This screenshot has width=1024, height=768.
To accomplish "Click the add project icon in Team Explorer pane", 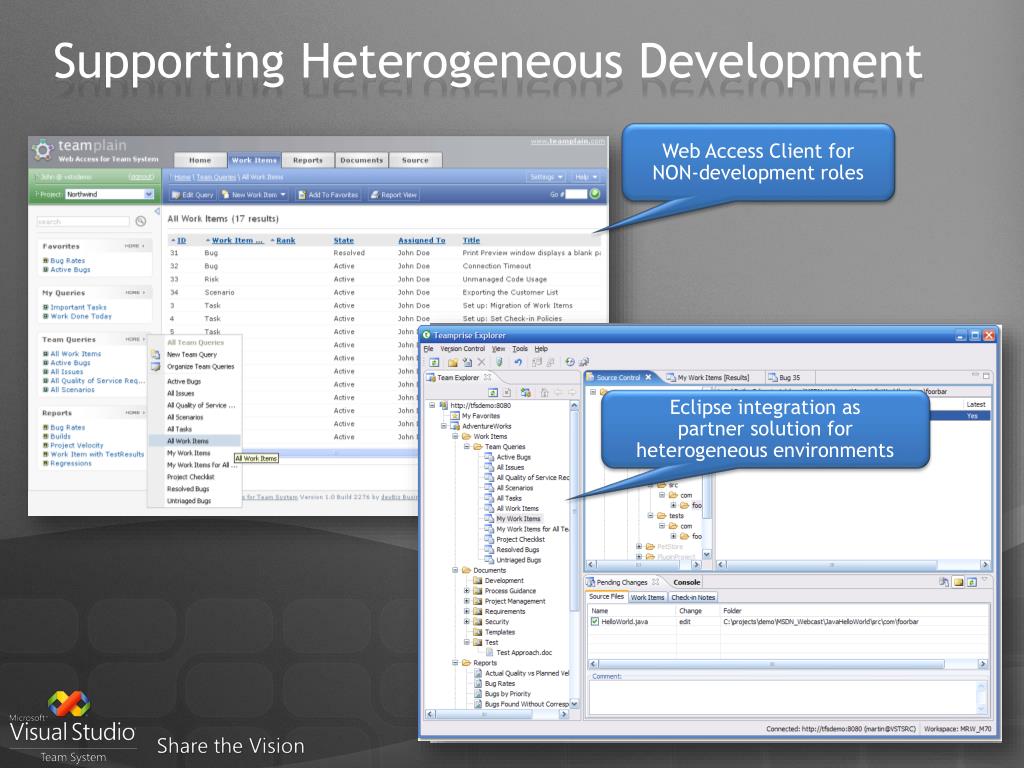I will (526, 392).
